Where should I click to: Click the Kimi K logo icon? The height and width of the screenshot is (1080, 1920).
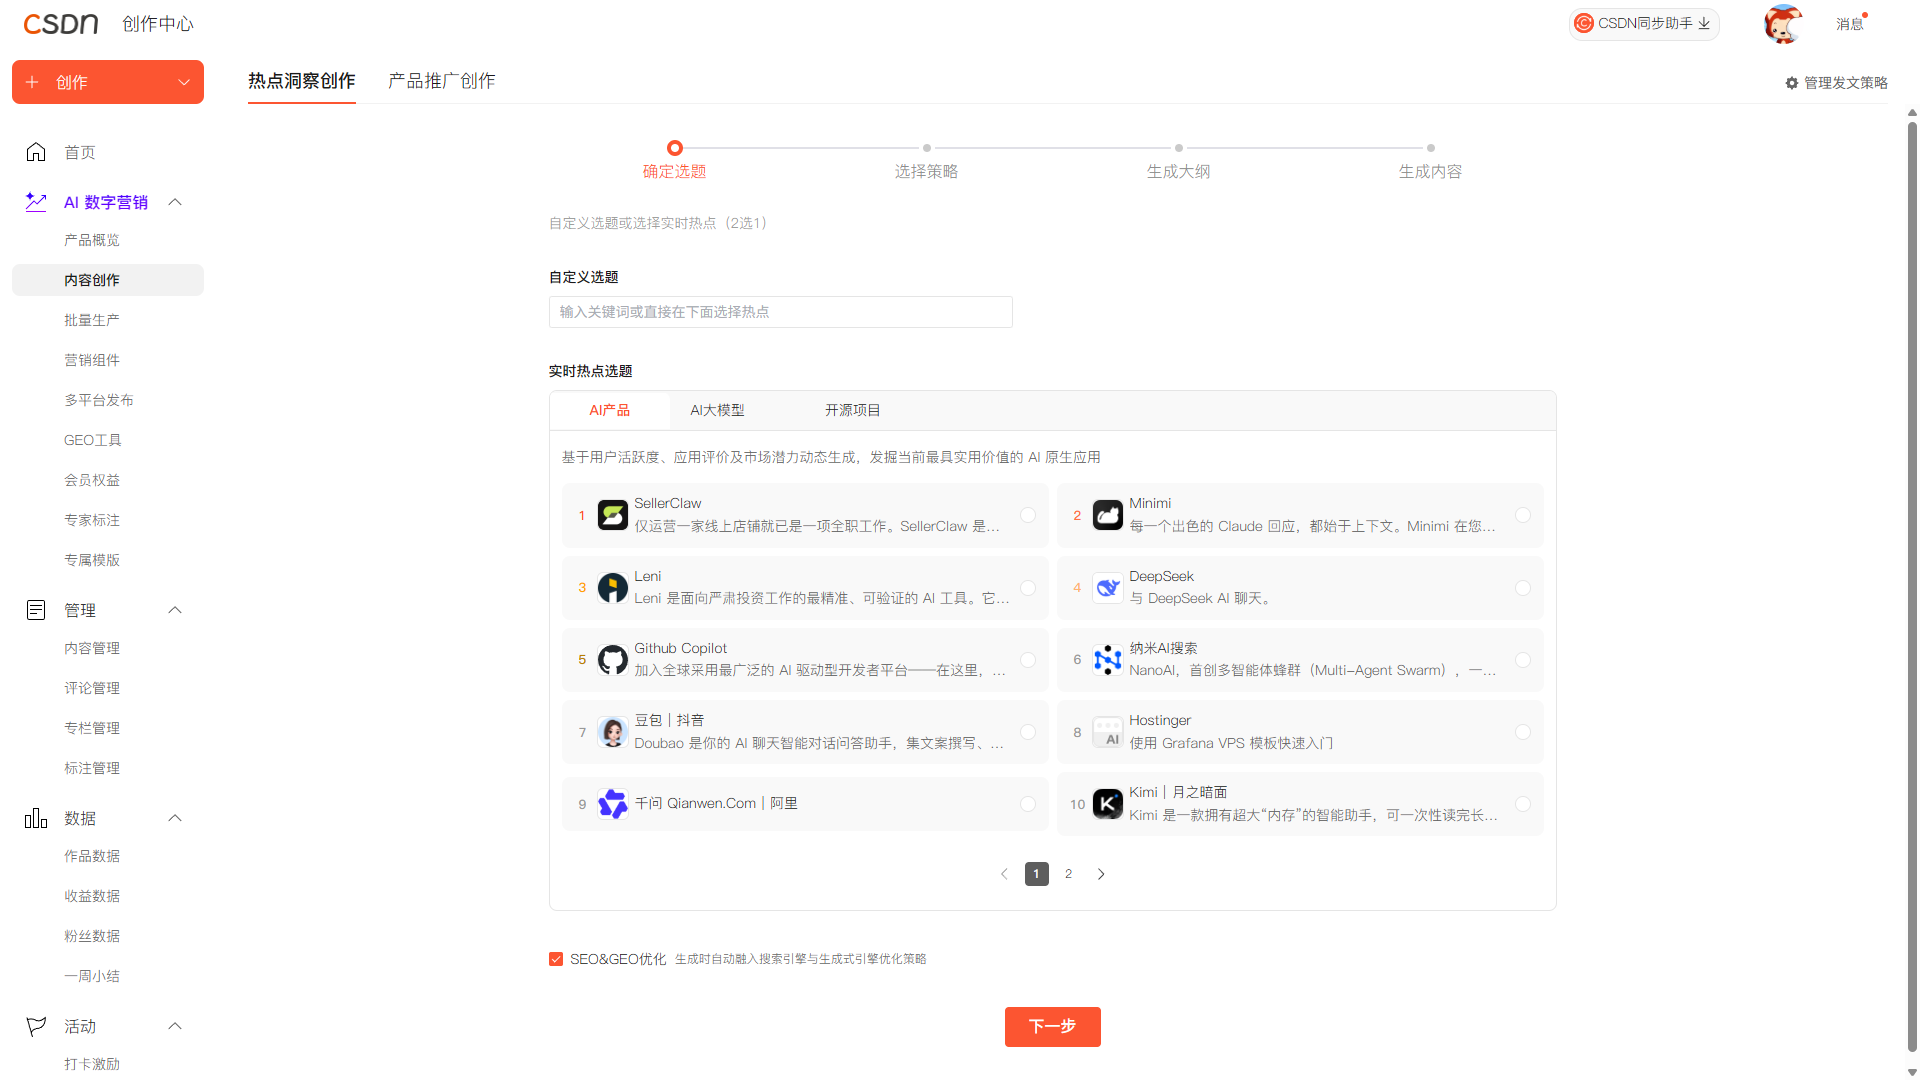pos(1107,804)
